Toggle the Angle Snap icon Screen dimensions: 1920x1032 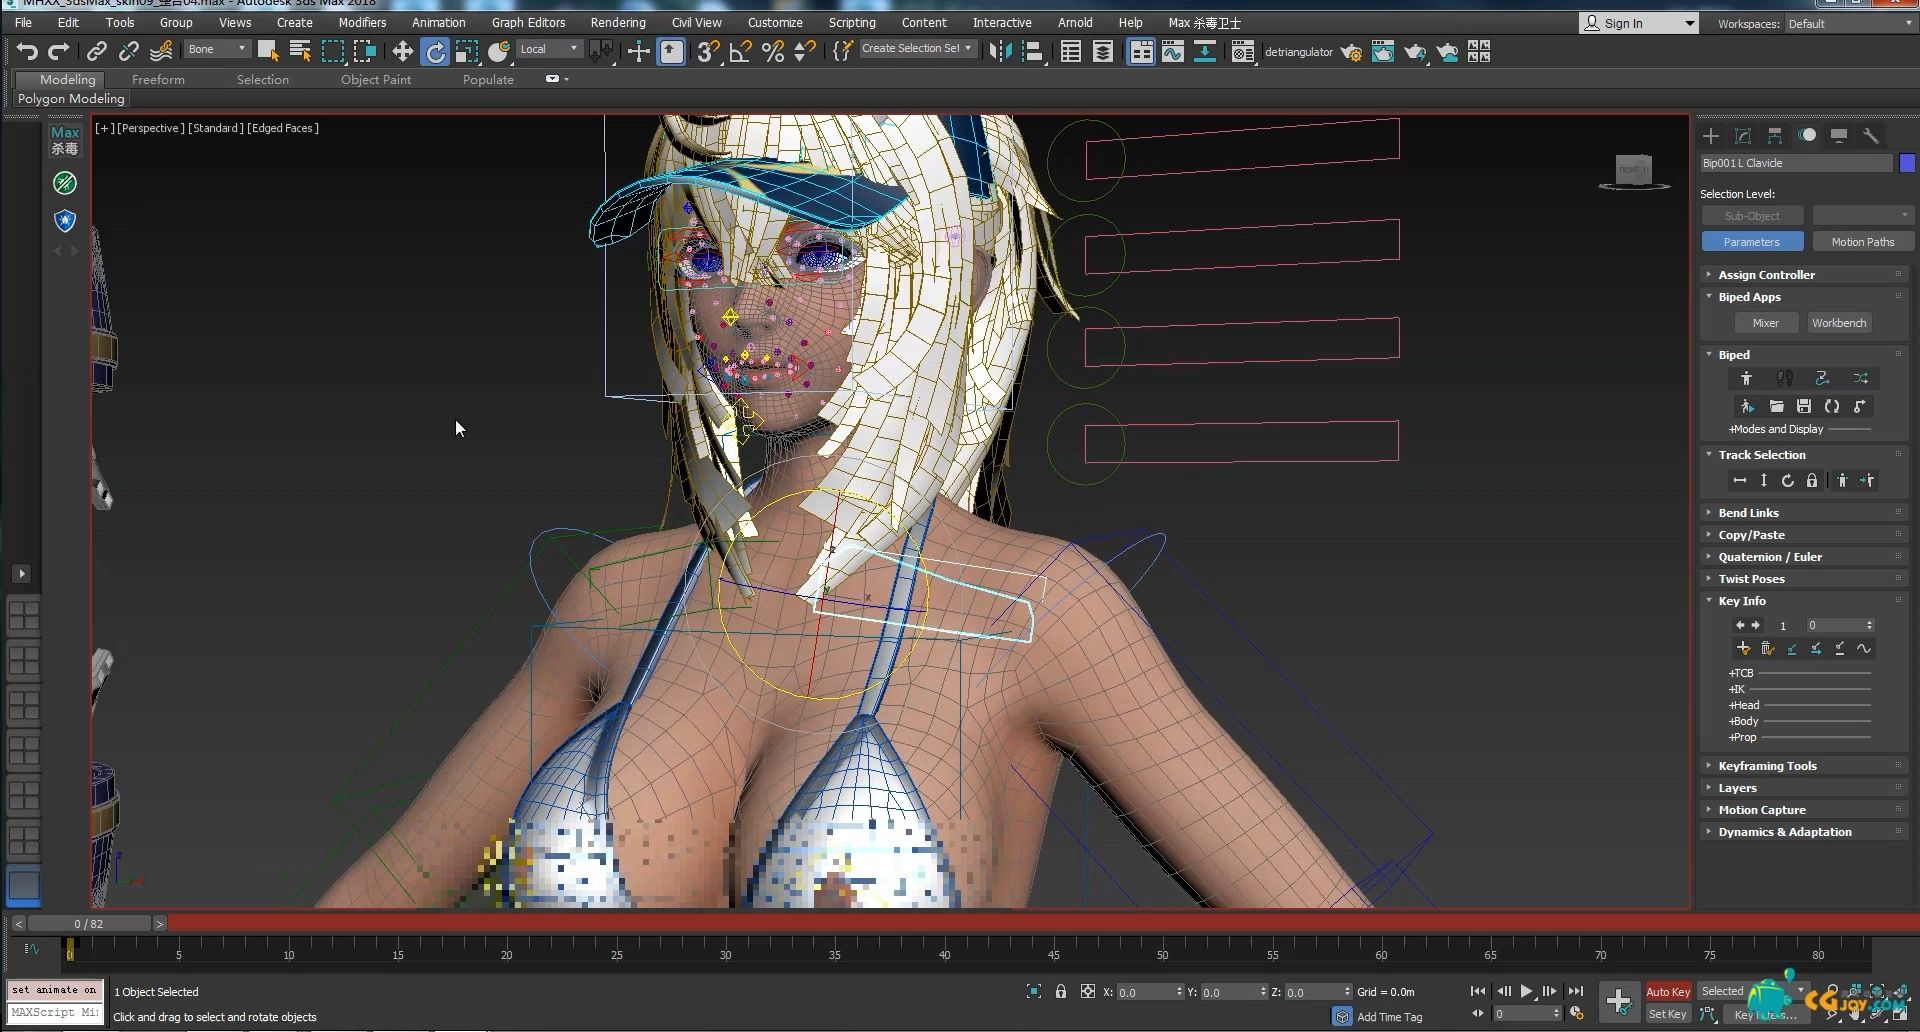click(741, 51)
